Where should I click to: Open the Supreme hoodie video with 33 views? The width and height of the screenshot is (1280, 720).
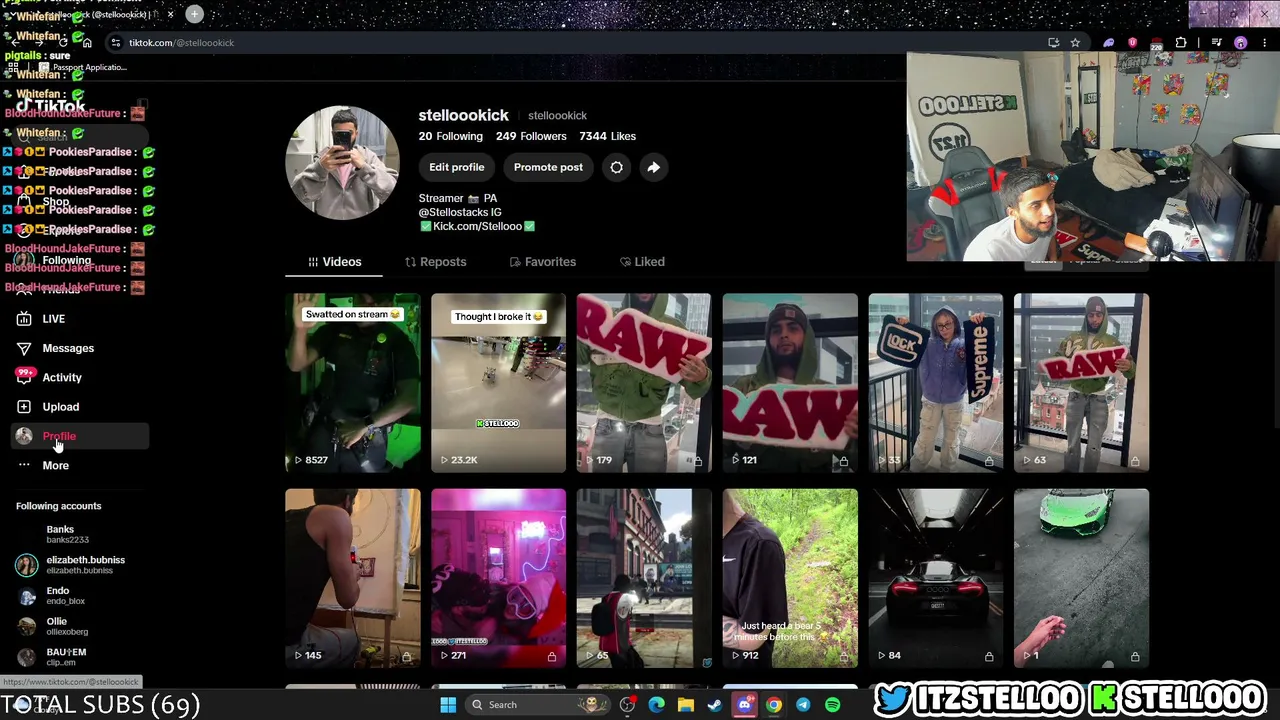pos(936,382)
